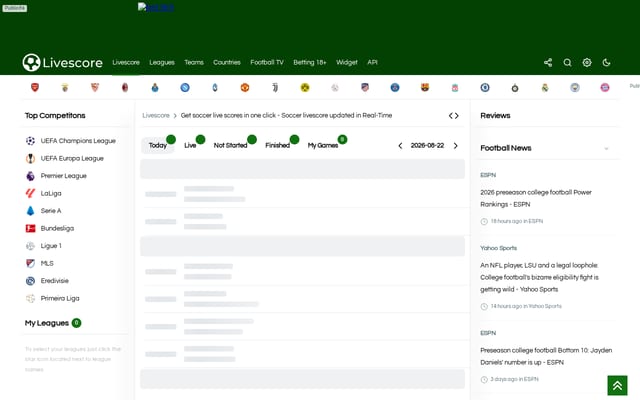640x400 pixels.
Task: Select the Today filter tab
Action: (158, 145)
